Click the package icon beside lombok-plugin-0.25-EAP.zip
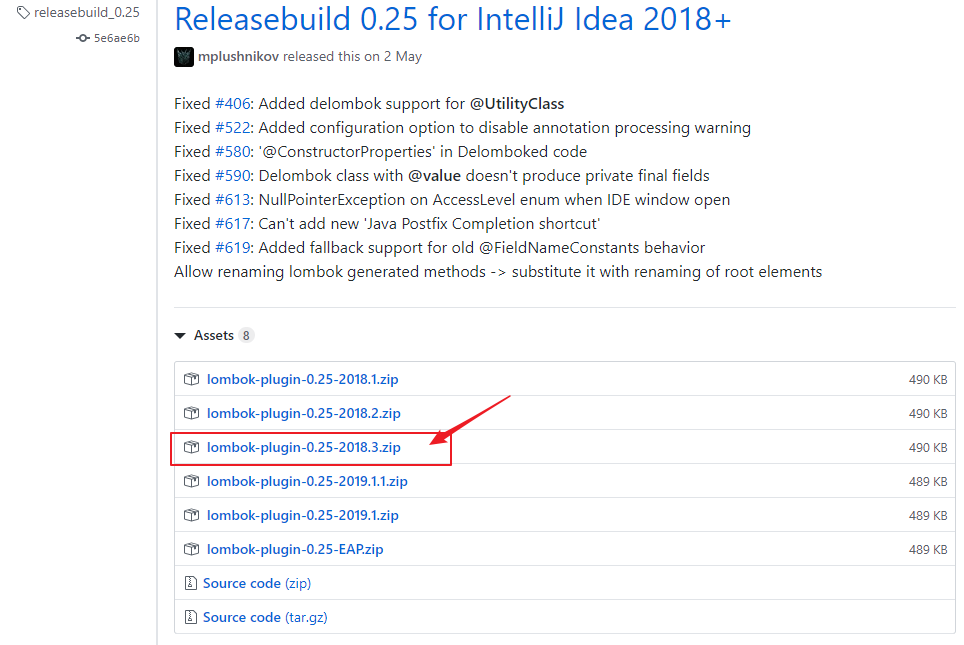 [x=191, y=549]
